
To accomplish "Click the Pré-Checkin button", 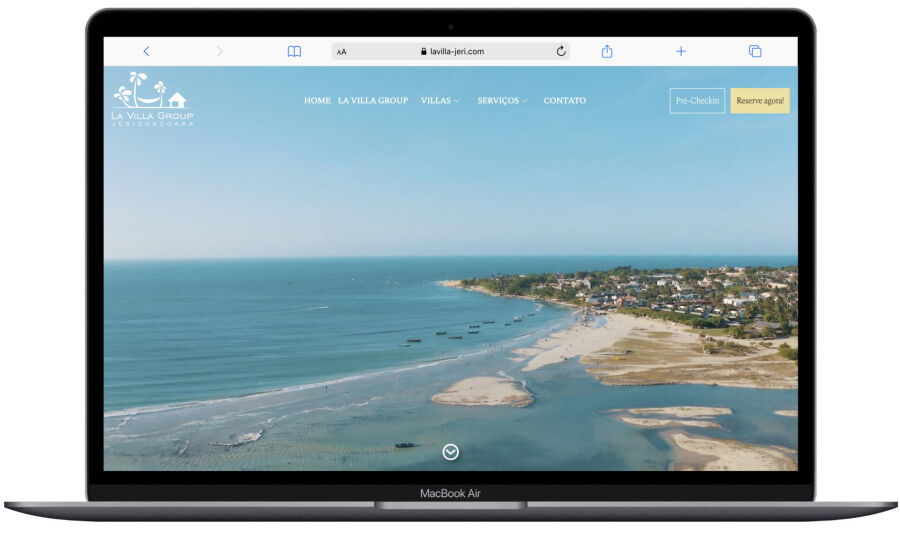I will point(697,100).
